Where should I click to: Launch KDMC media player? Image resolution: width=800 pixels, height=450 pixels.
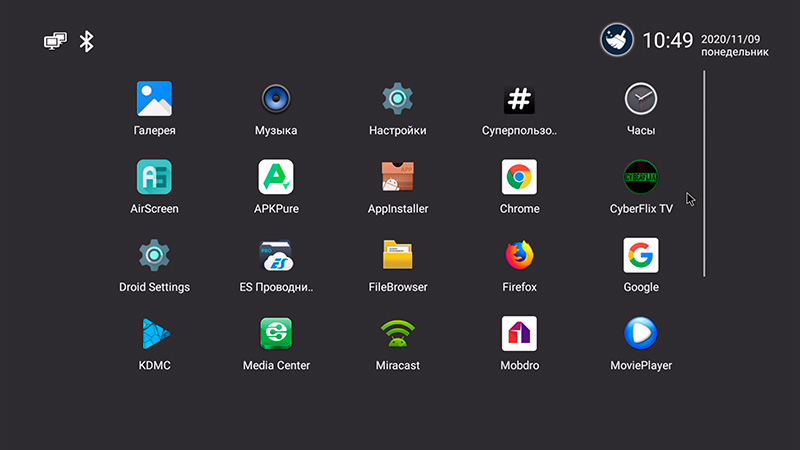pyautogui.click(x=154, y=333)
